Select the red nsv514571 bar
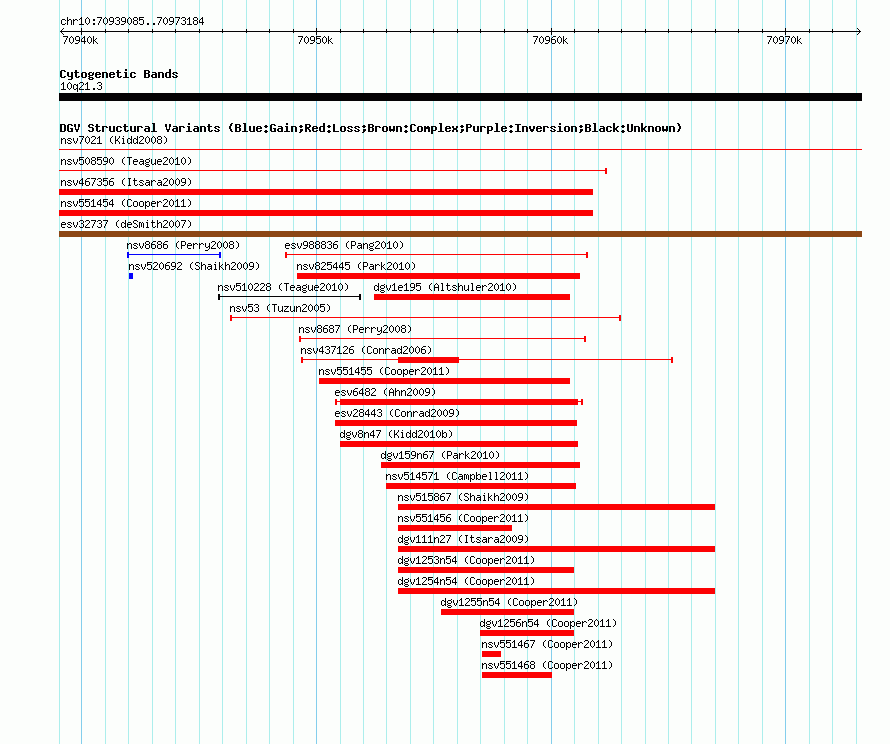 [481, 486]
